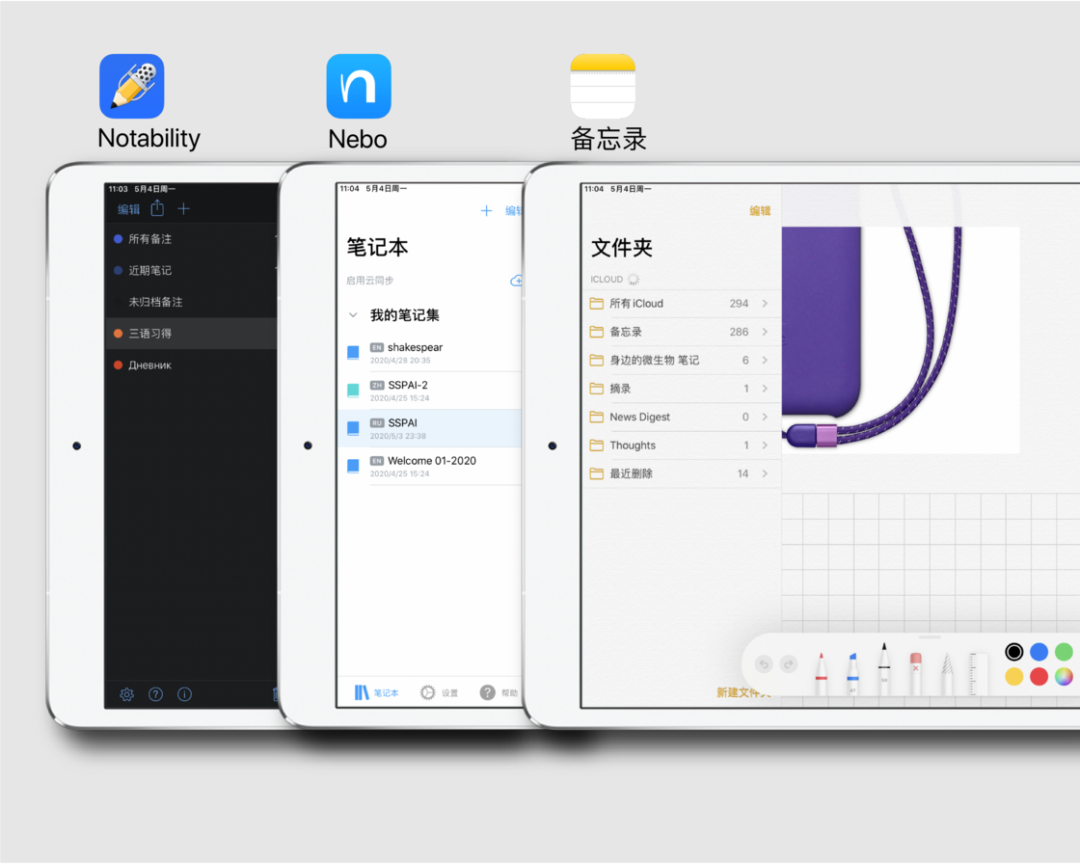Tap 启用云同步 in Nebo
This screenshot has height=864, width=1080.
370,280
